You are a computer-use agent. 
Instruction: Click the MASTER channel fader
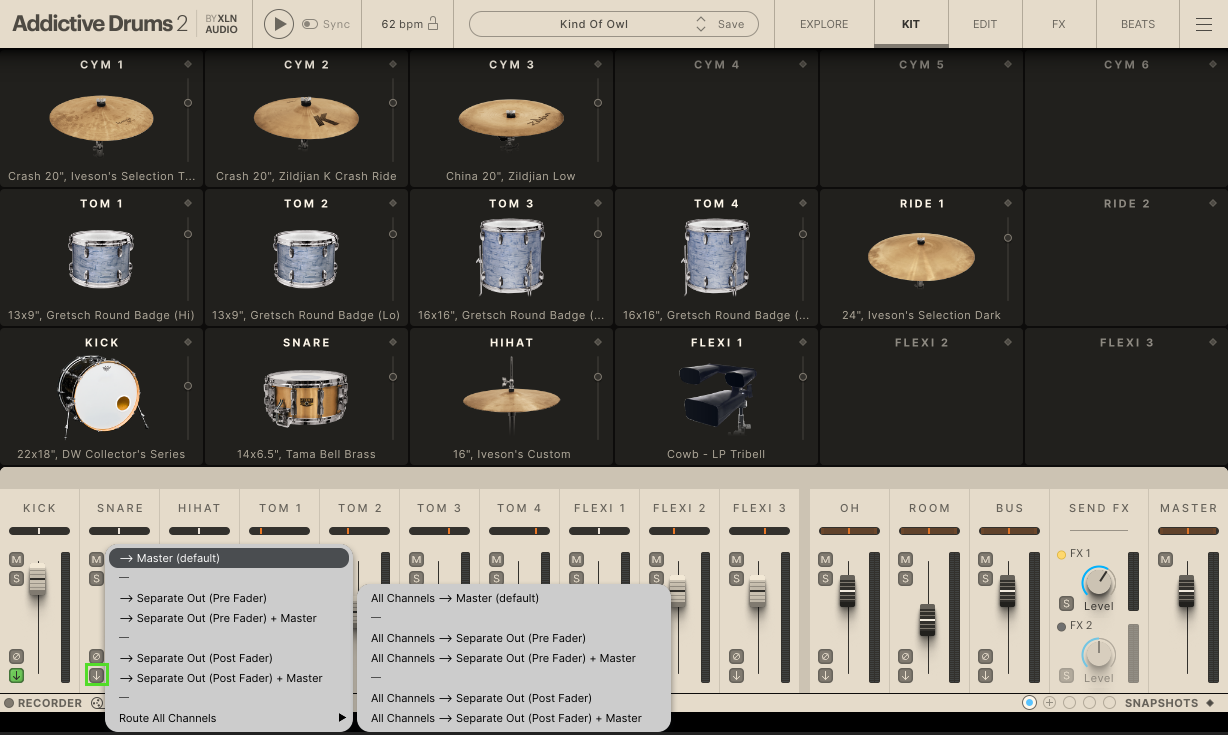point(1187,591)
